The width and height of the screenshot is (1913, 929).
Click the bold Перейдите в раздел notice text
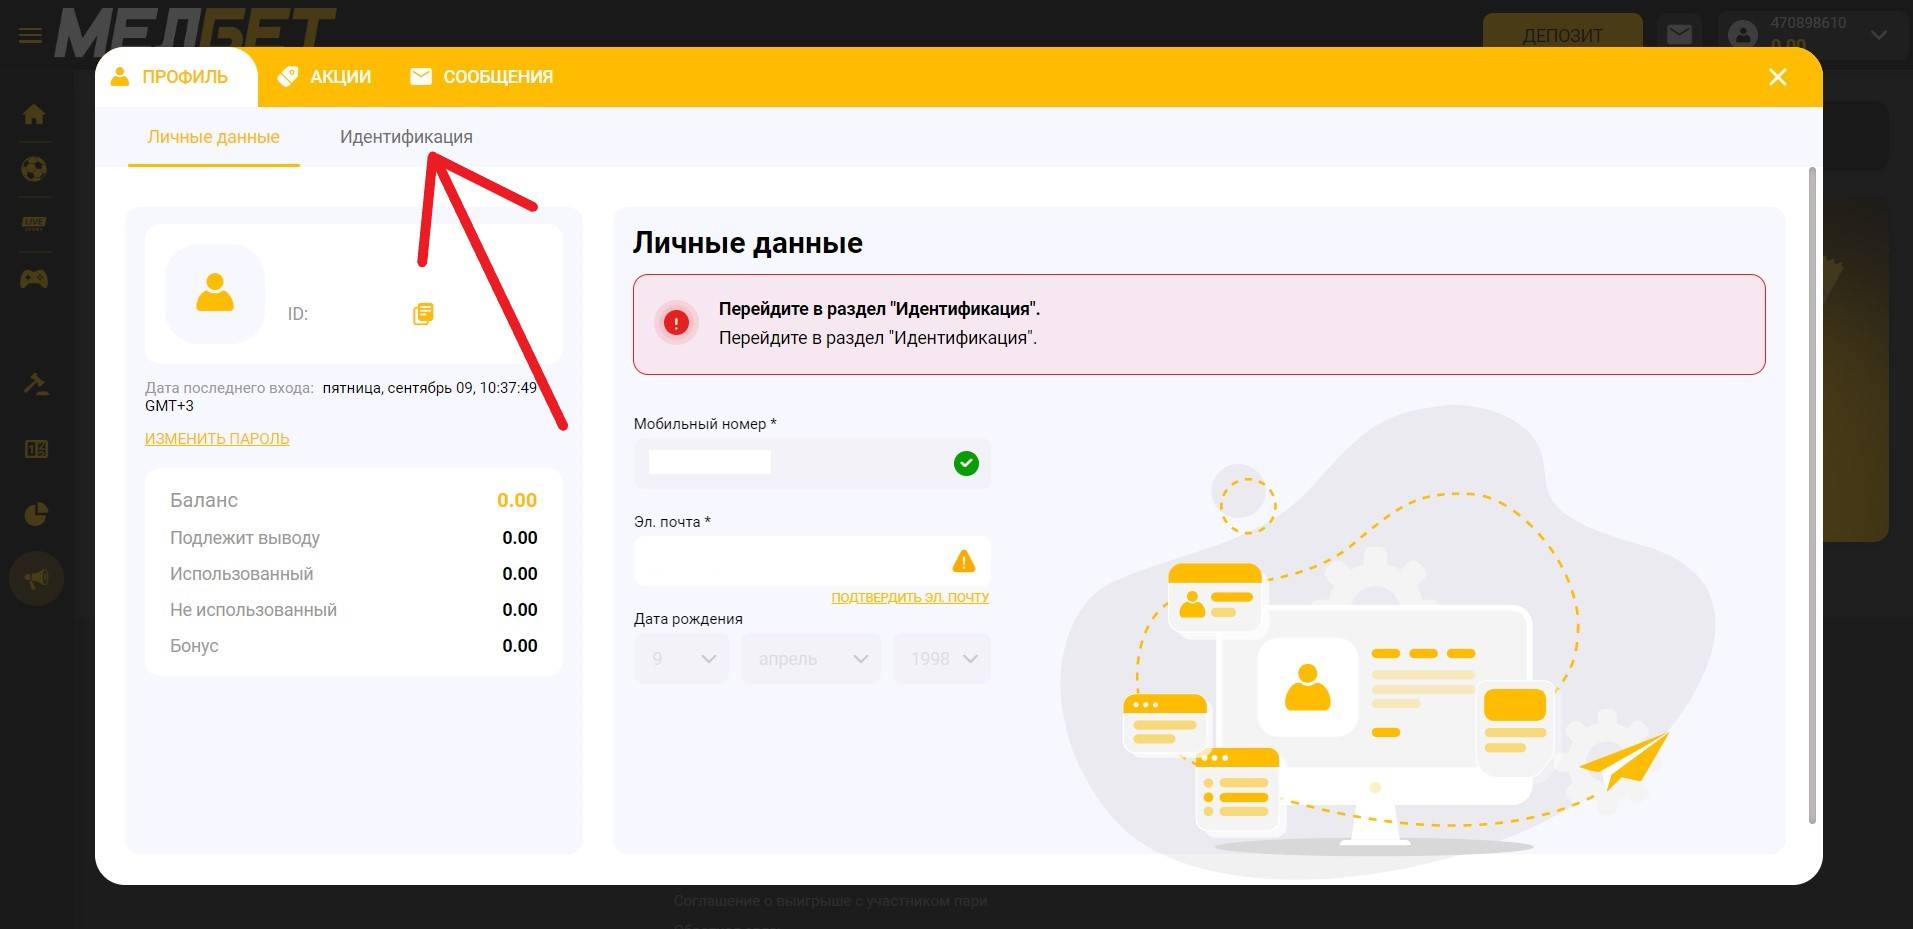click(879, 309)
